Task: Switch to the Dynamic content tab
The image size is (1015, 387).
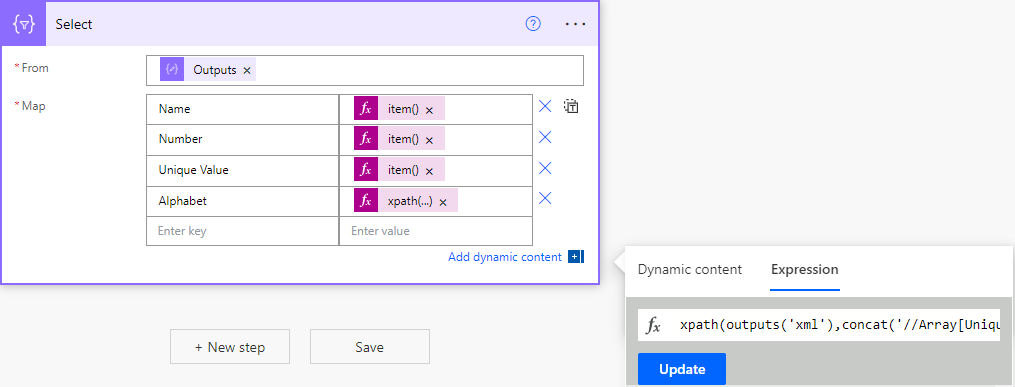Action: click(x=690, y=270)
